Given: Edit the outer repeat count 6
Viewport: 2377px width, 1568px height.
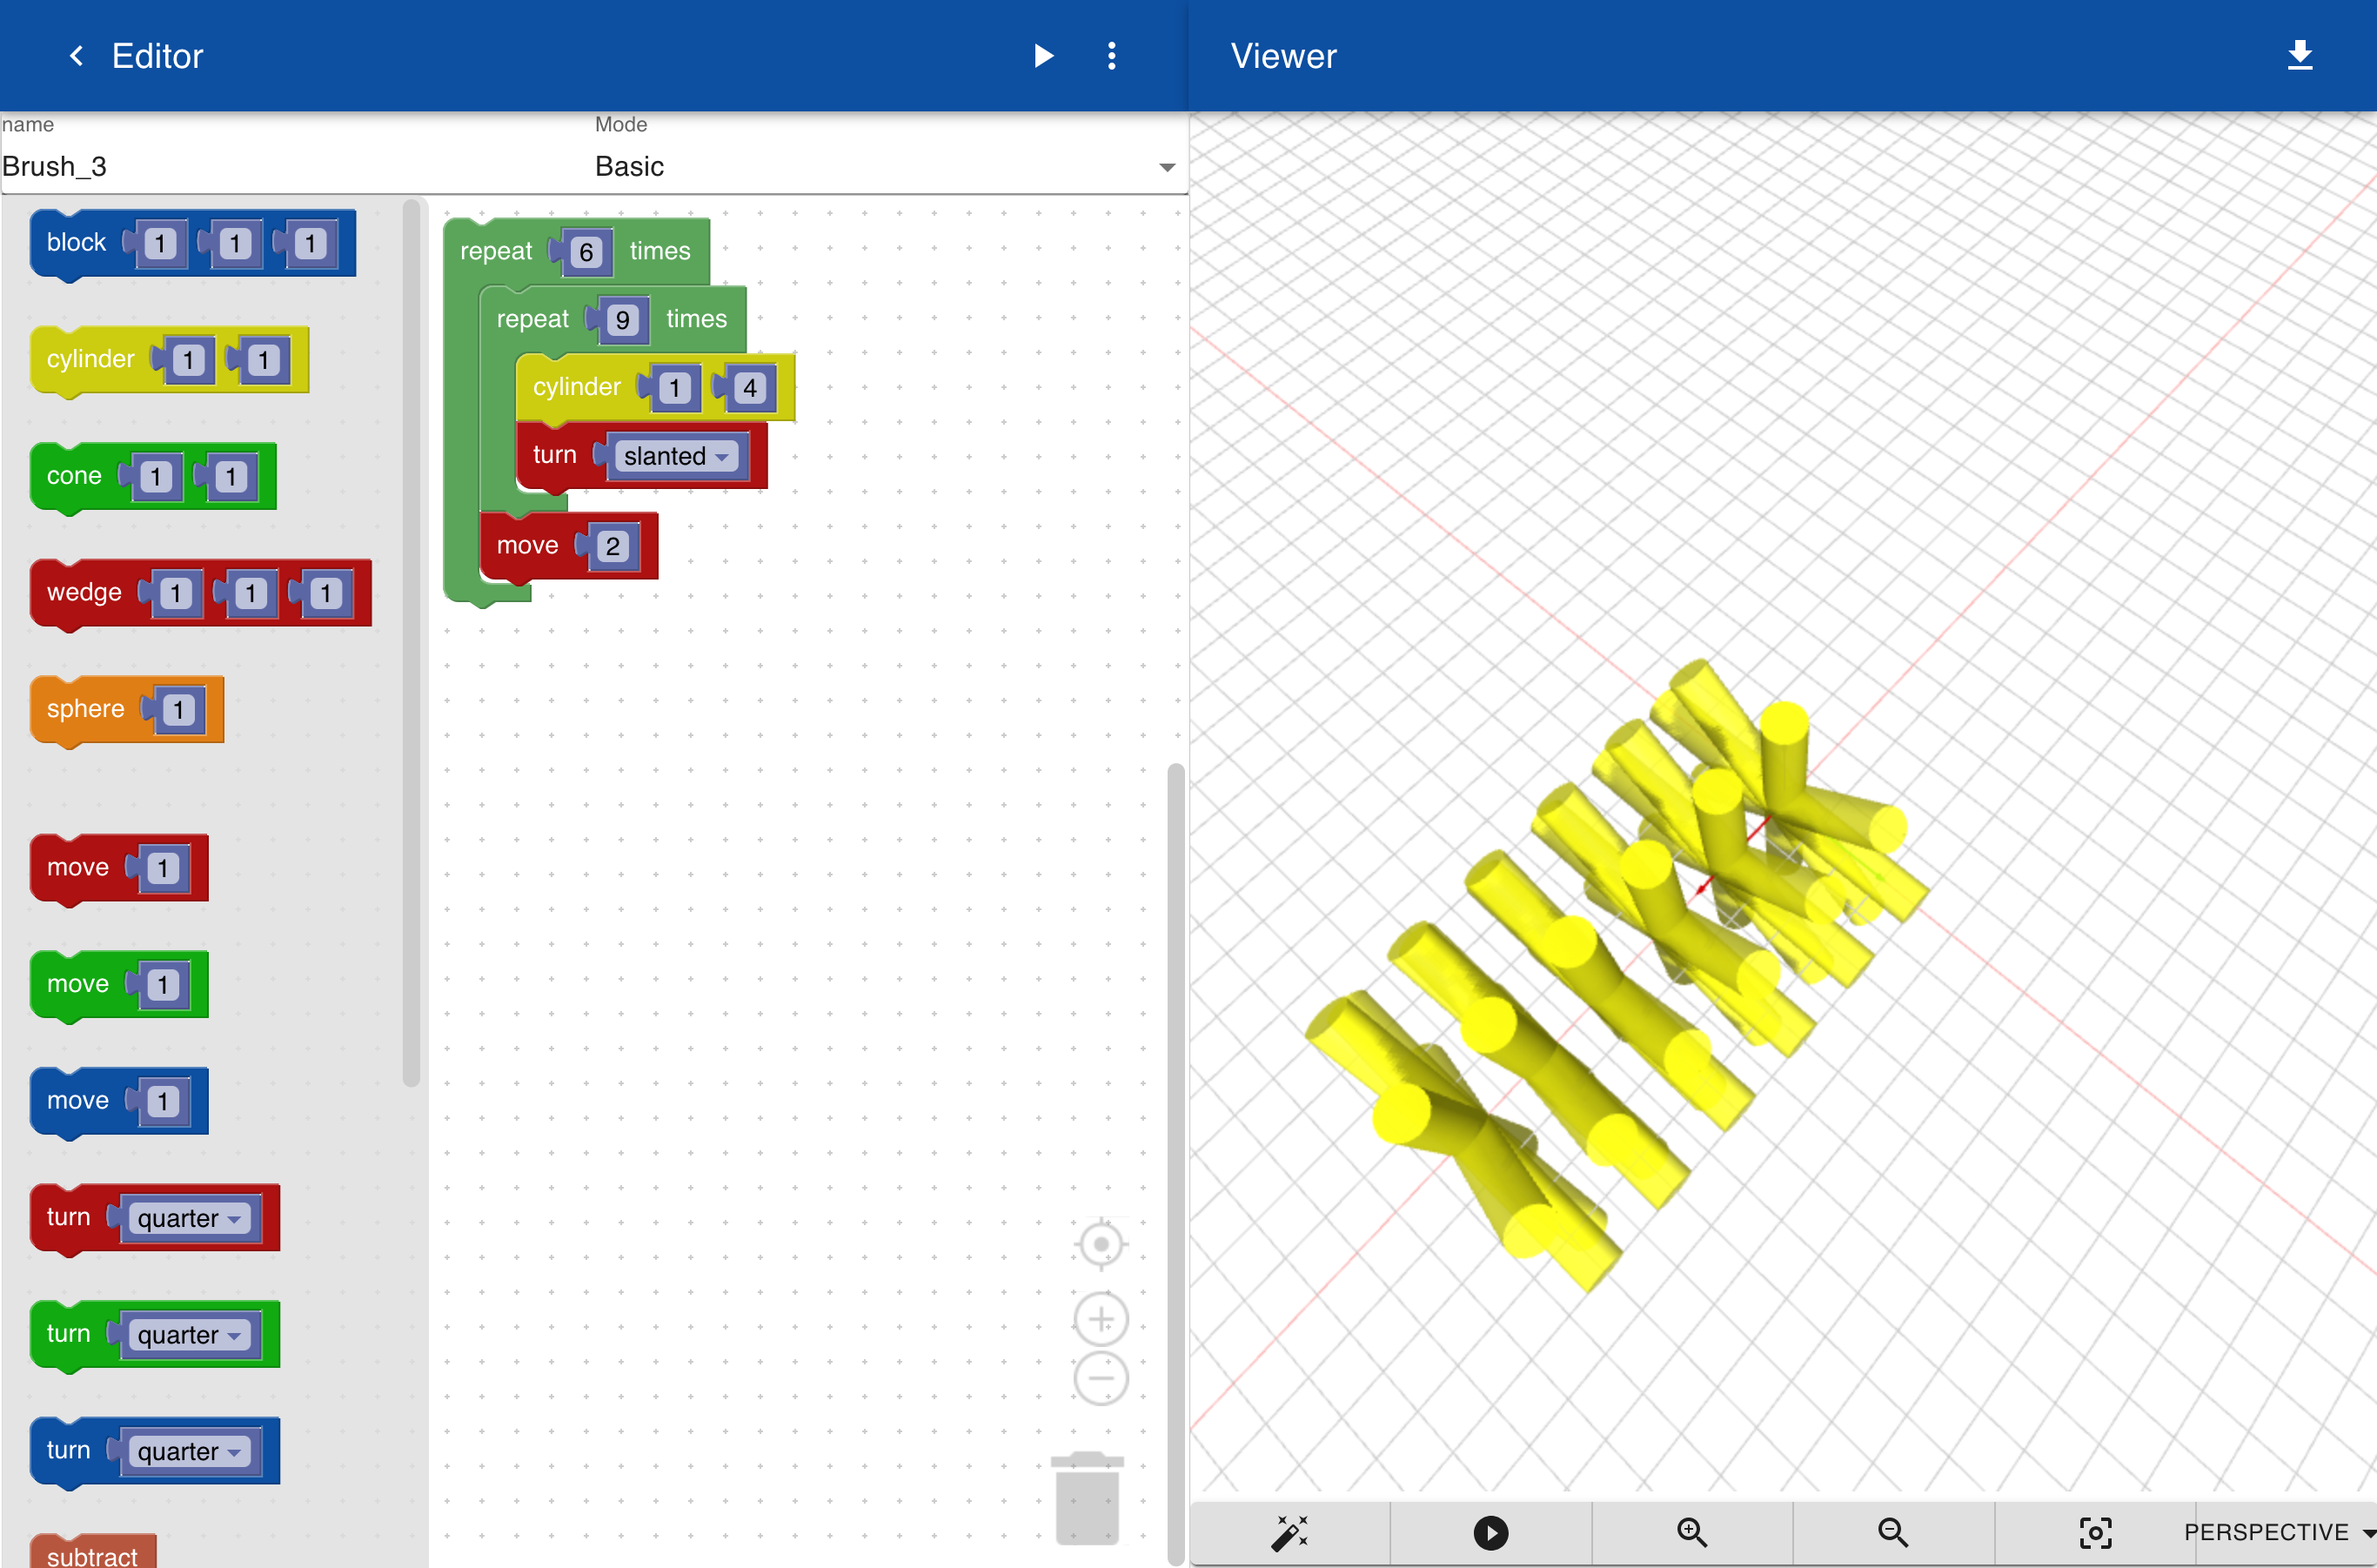Looking at the screenshot, I should (586, 252).
